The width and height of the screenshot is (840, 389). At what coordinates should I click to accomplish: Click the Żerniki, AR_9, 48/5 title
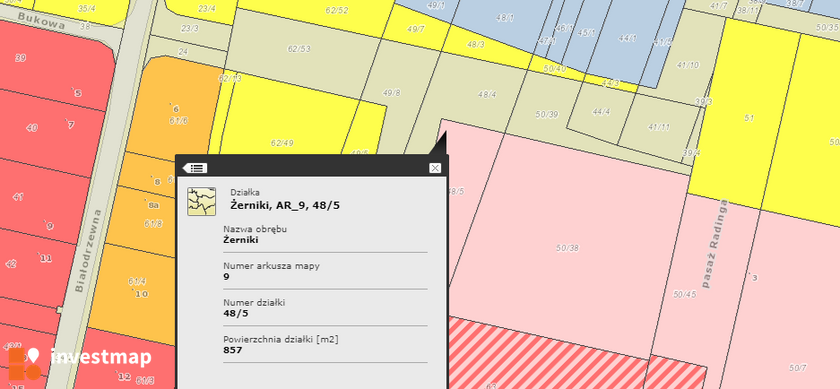point(286,205)
